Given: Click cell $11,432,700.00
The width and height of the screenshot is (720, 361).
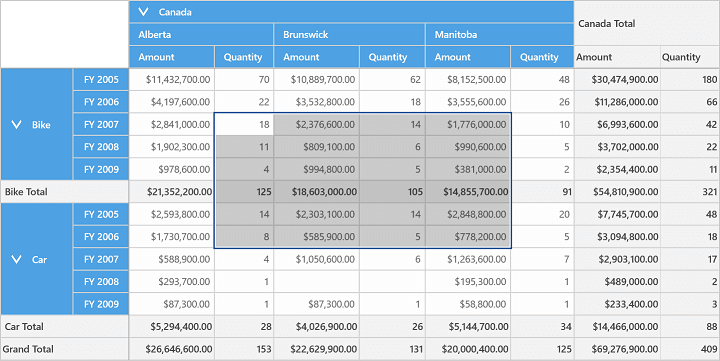Looking at the screenshot, I should pyautogui.click(x=172, y=79).
